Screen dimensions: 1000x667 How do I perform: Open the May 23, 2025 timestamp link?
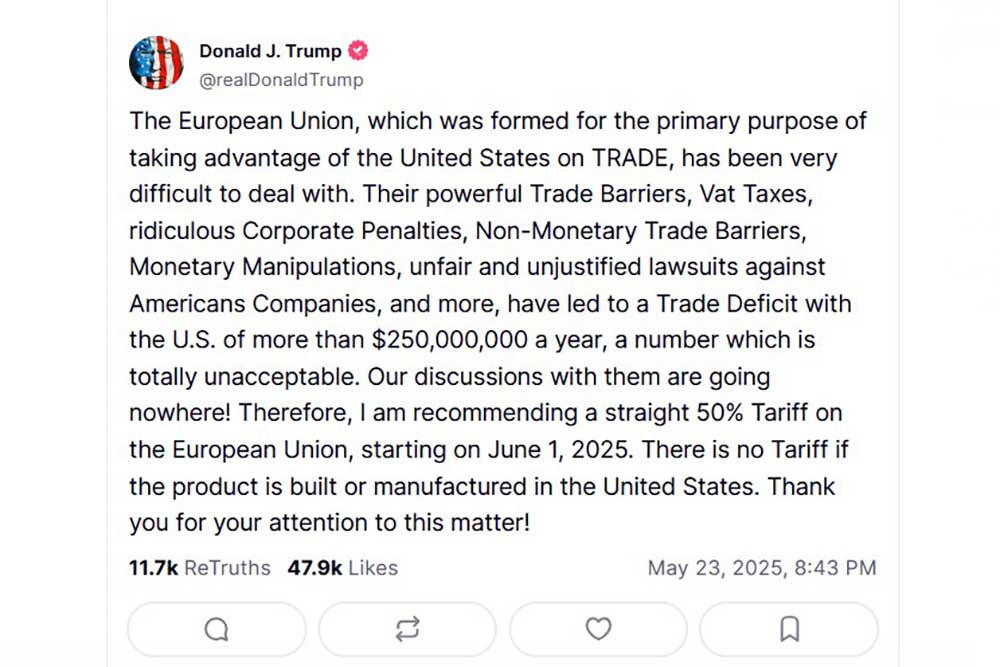click(x=762, y=568)
